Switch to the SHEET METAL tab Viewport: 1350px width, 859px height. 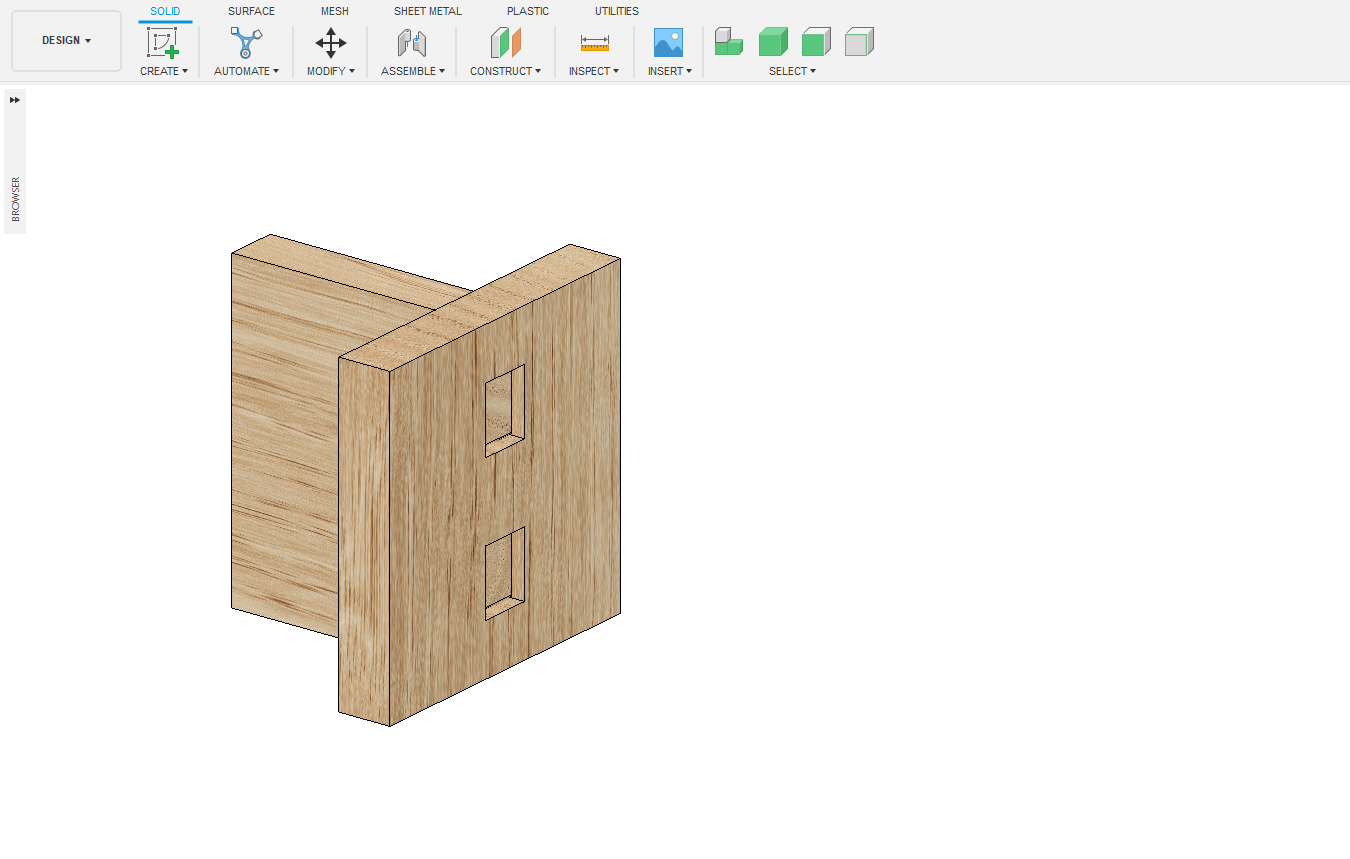(x=427, y=11)
